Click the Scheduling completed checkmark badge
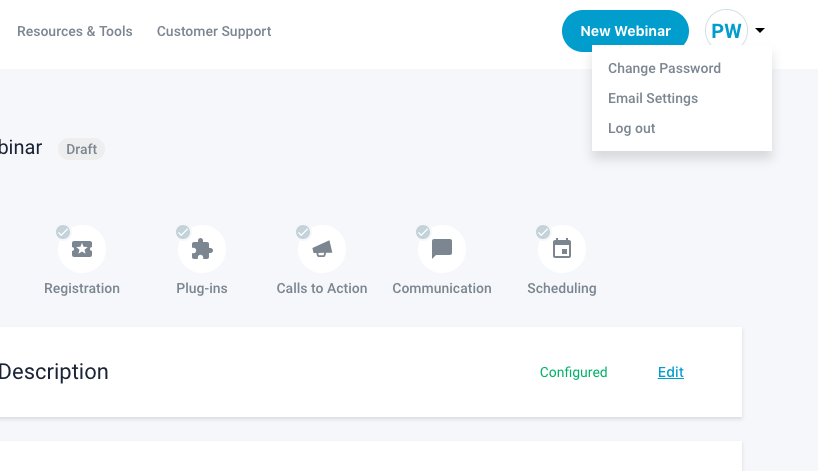 pyautogui.click(x=543, y=232)
